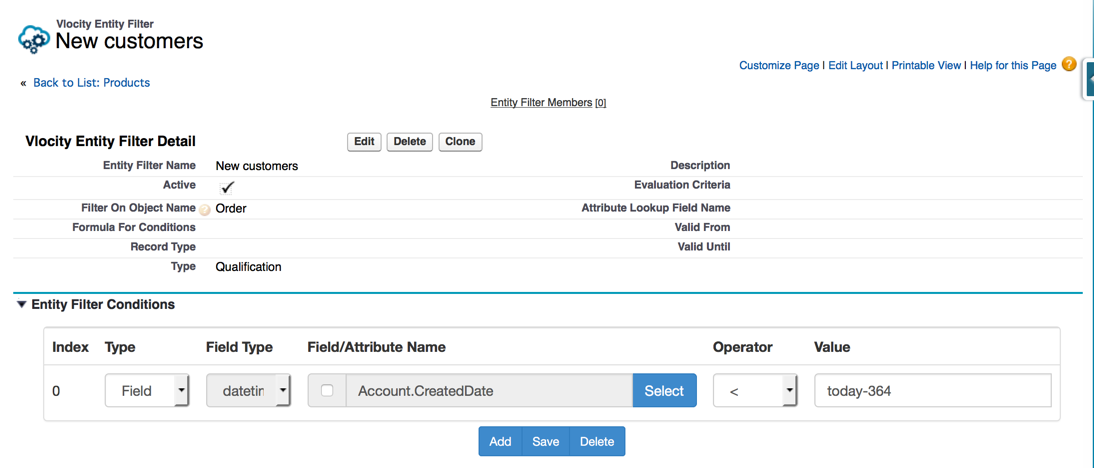Click the blue Delete button under conditions
Screen dimensions: 1094x468
[x=597, y=441]
